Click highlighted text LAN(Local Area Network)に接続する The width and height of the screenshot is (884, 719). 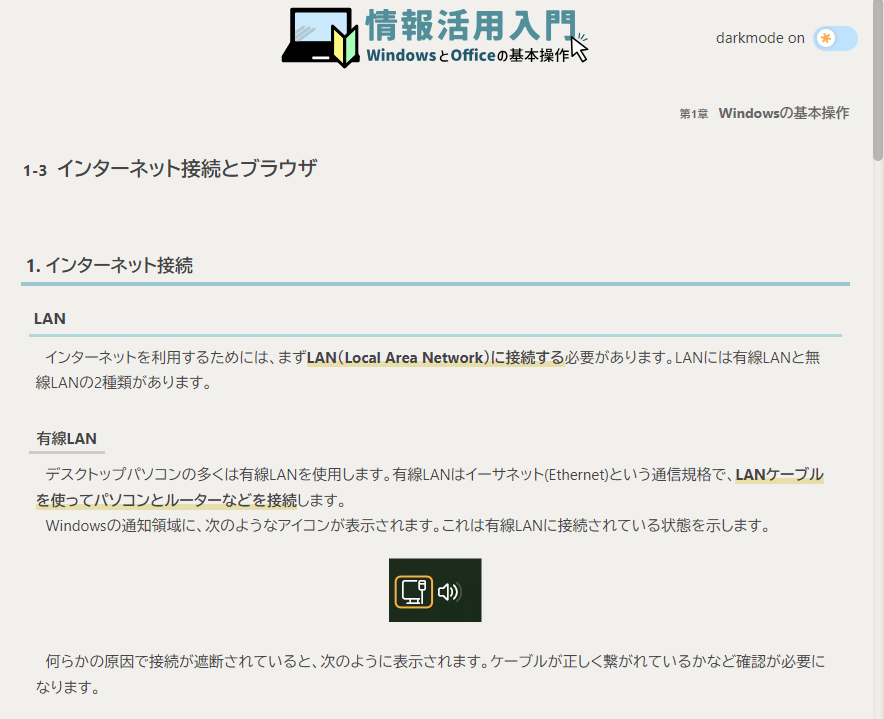[x=435, y=358]
